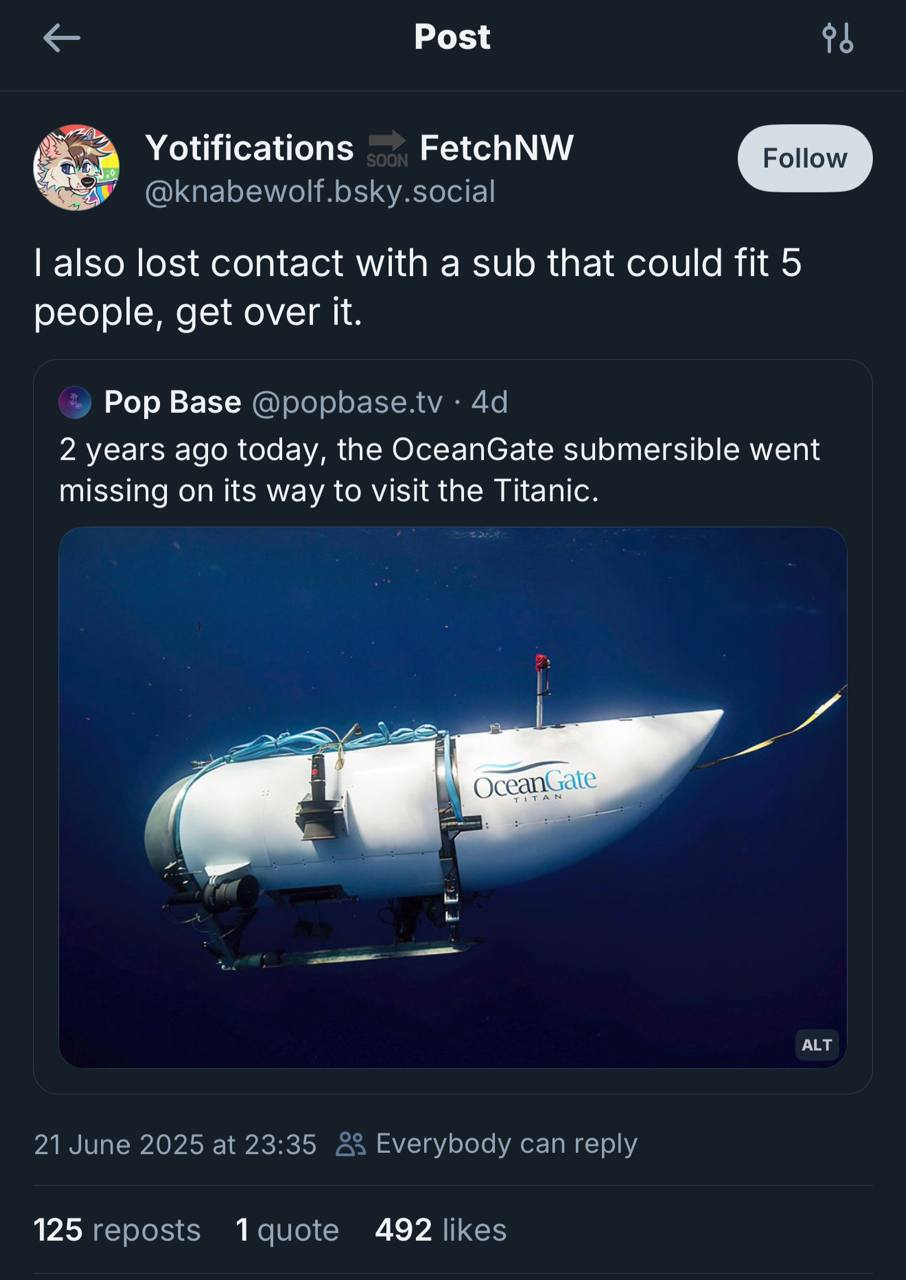Tap the SOON arrow emoji in display name

tap(387, 148)
